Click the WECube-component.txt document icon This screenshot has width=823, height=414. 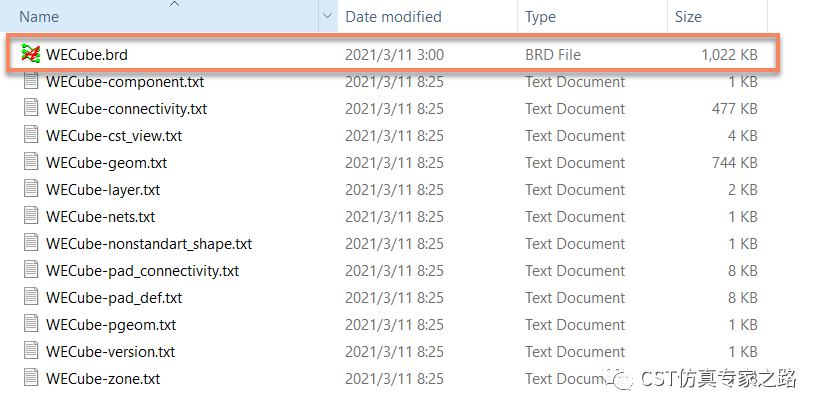pos(30,82)
